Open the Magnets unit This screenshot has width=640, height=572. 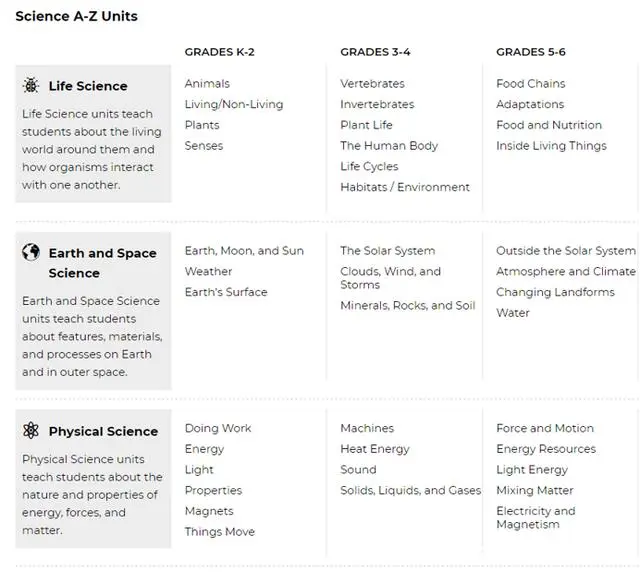(x=209, y=511)
